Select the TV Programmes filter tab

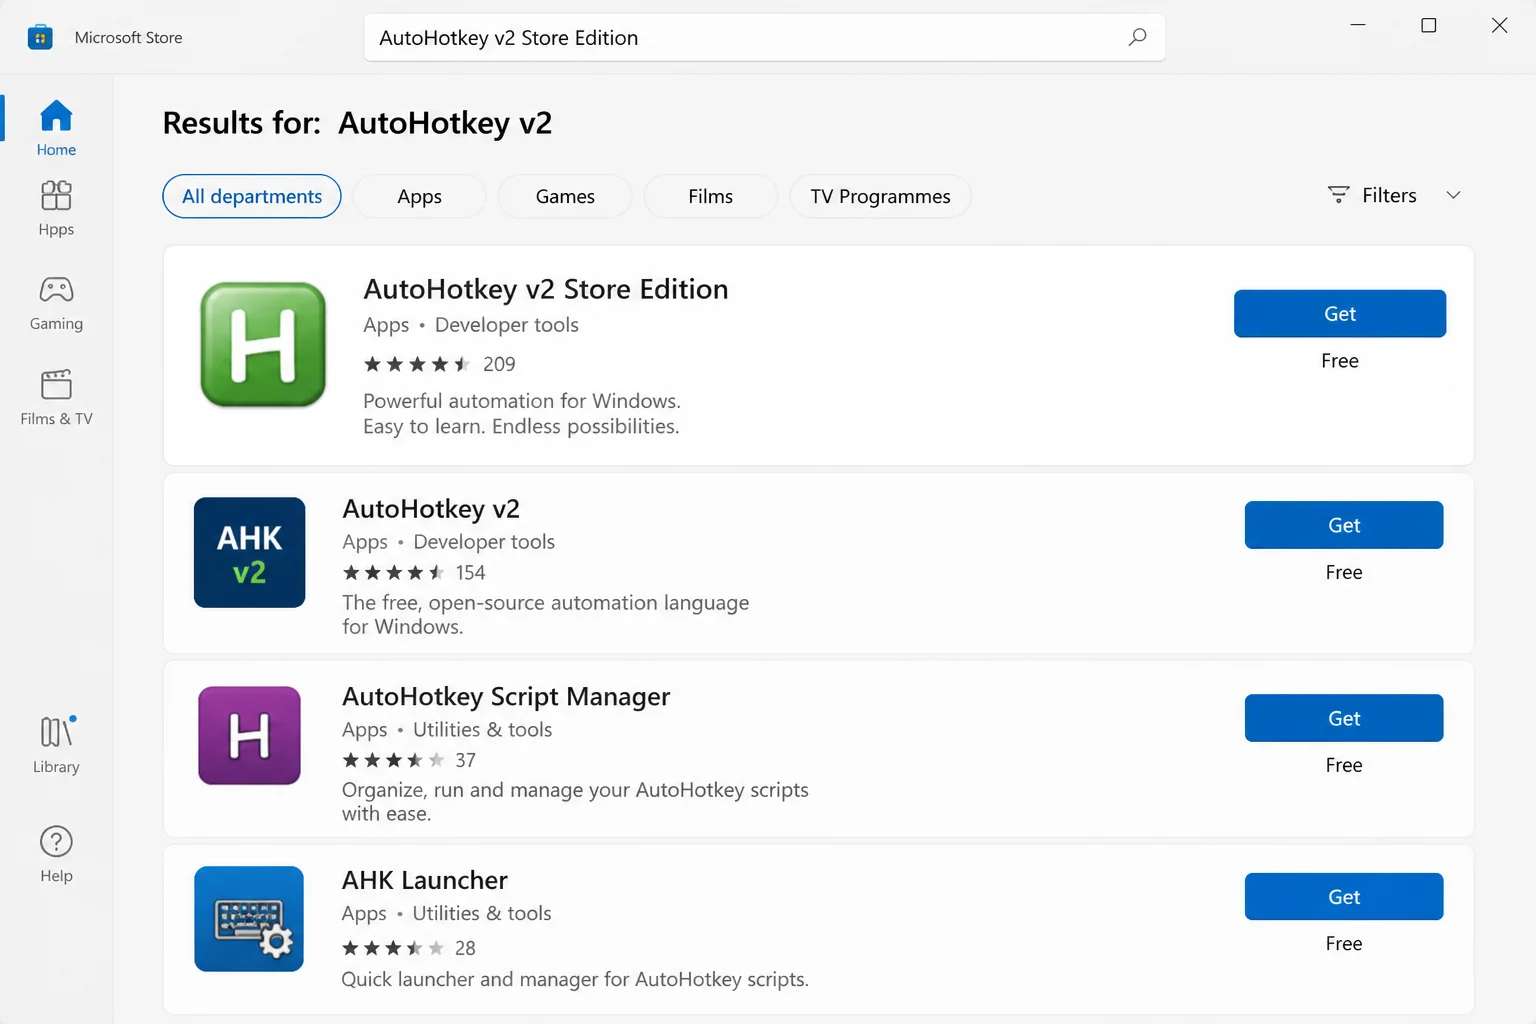pyautogui.click(x=880, y=196)
